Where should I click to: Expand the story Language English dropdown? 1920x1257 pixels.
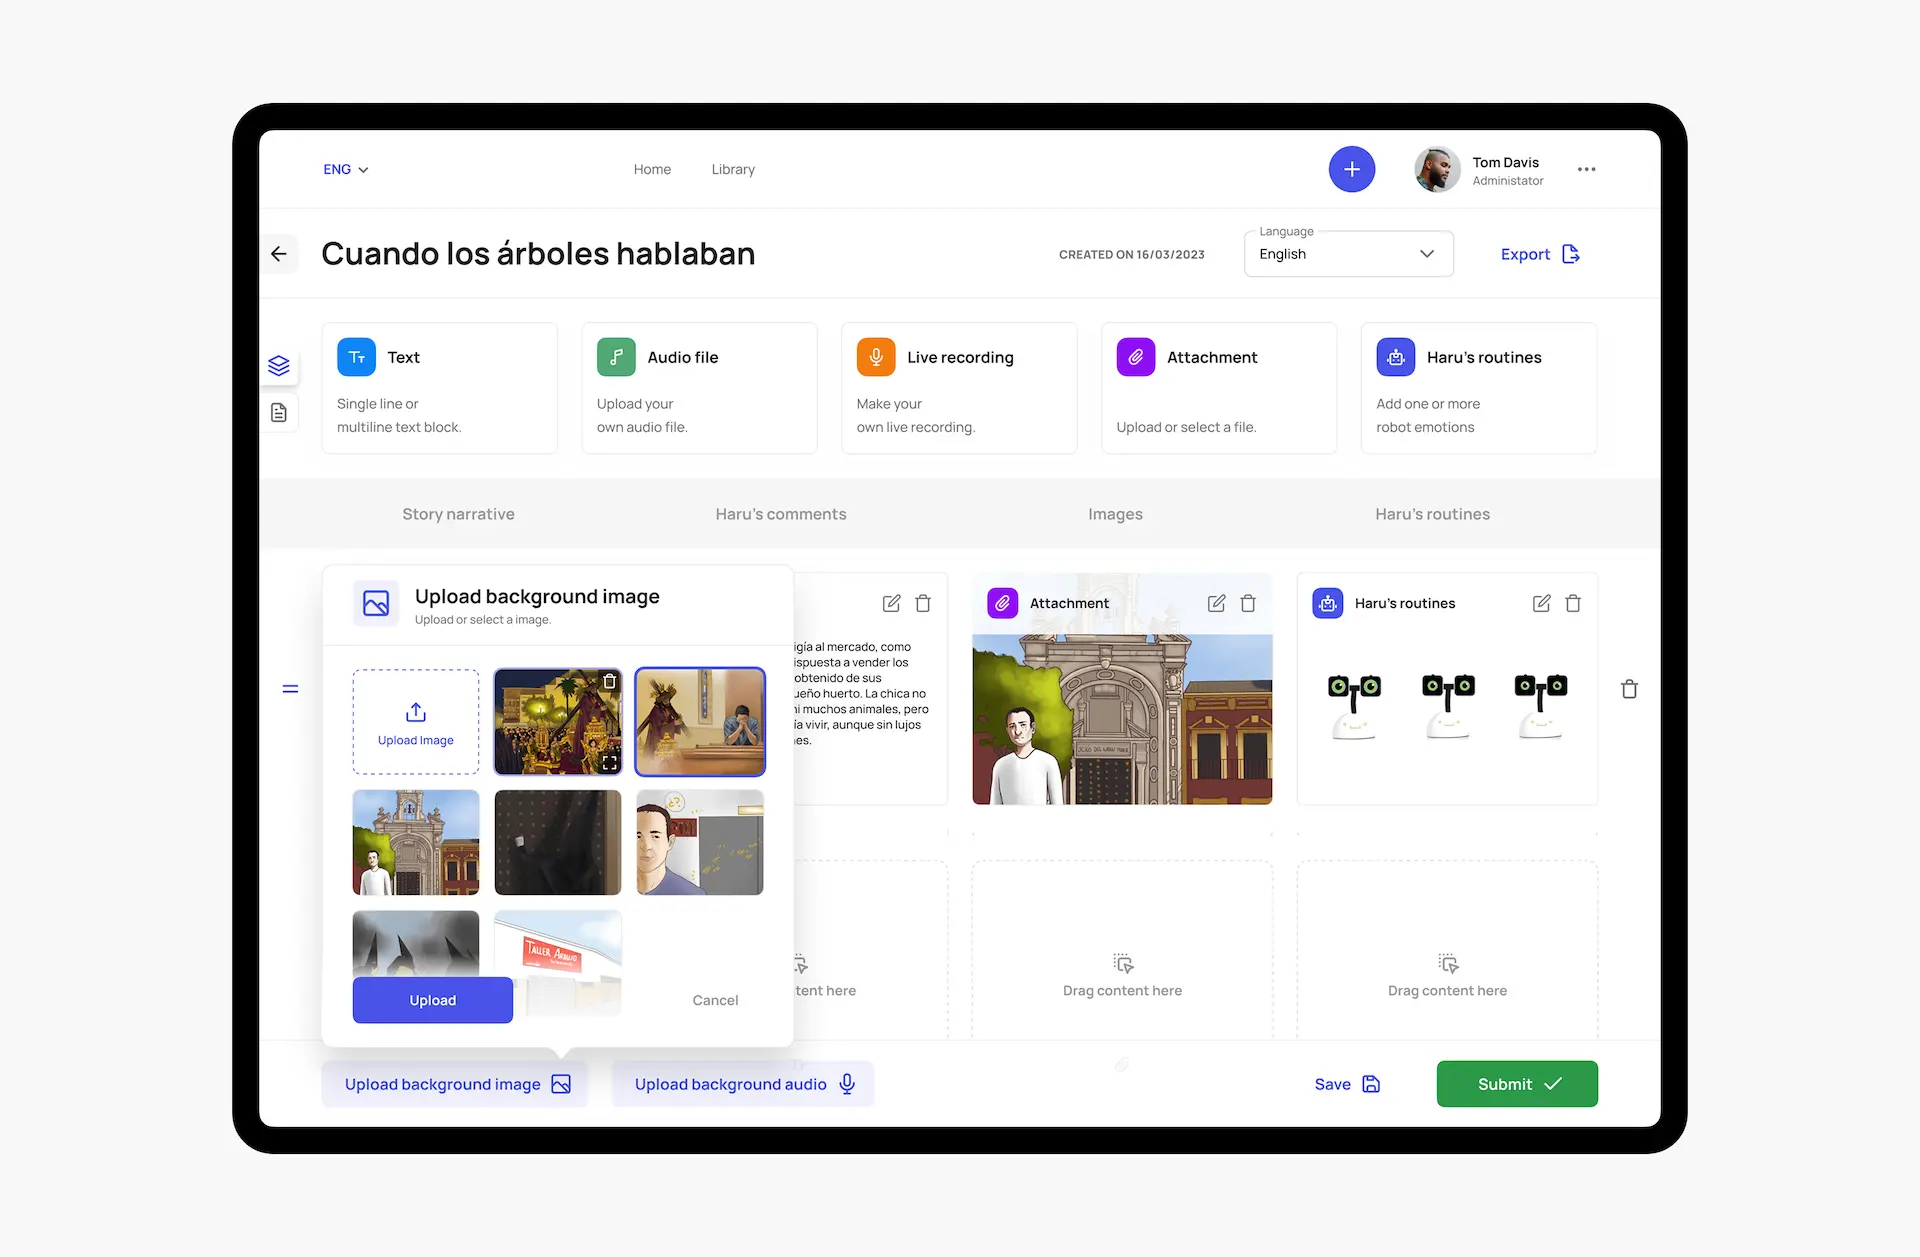click(x=1347, y=254)
